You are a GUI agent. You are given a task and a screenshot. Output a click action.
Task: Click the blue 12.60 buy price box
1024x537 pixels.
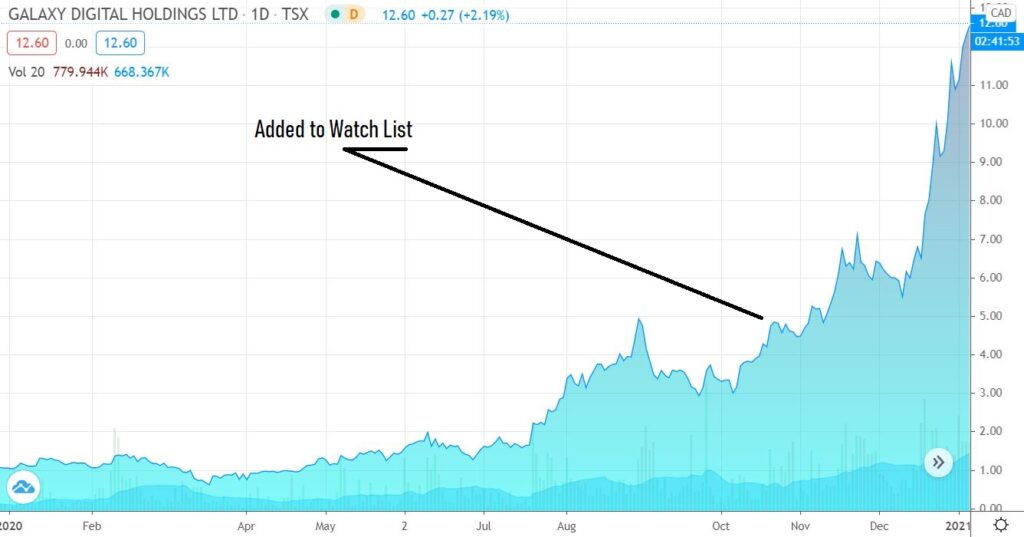pos(120,43)
